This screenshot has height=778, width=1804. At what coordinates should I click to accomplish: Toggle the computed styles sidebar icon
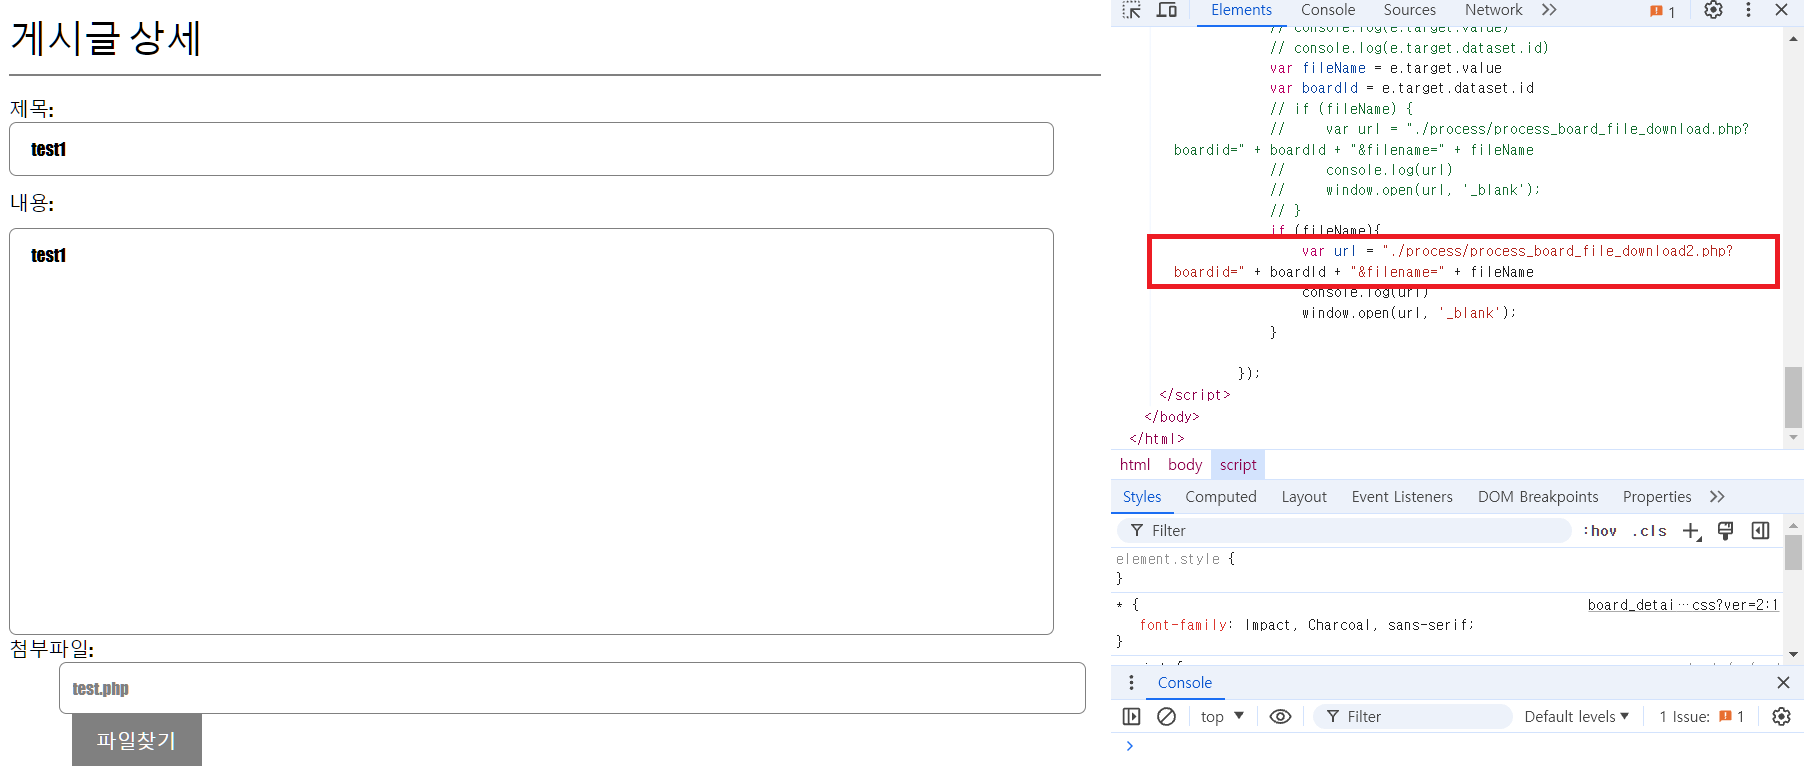(1761, 531)
